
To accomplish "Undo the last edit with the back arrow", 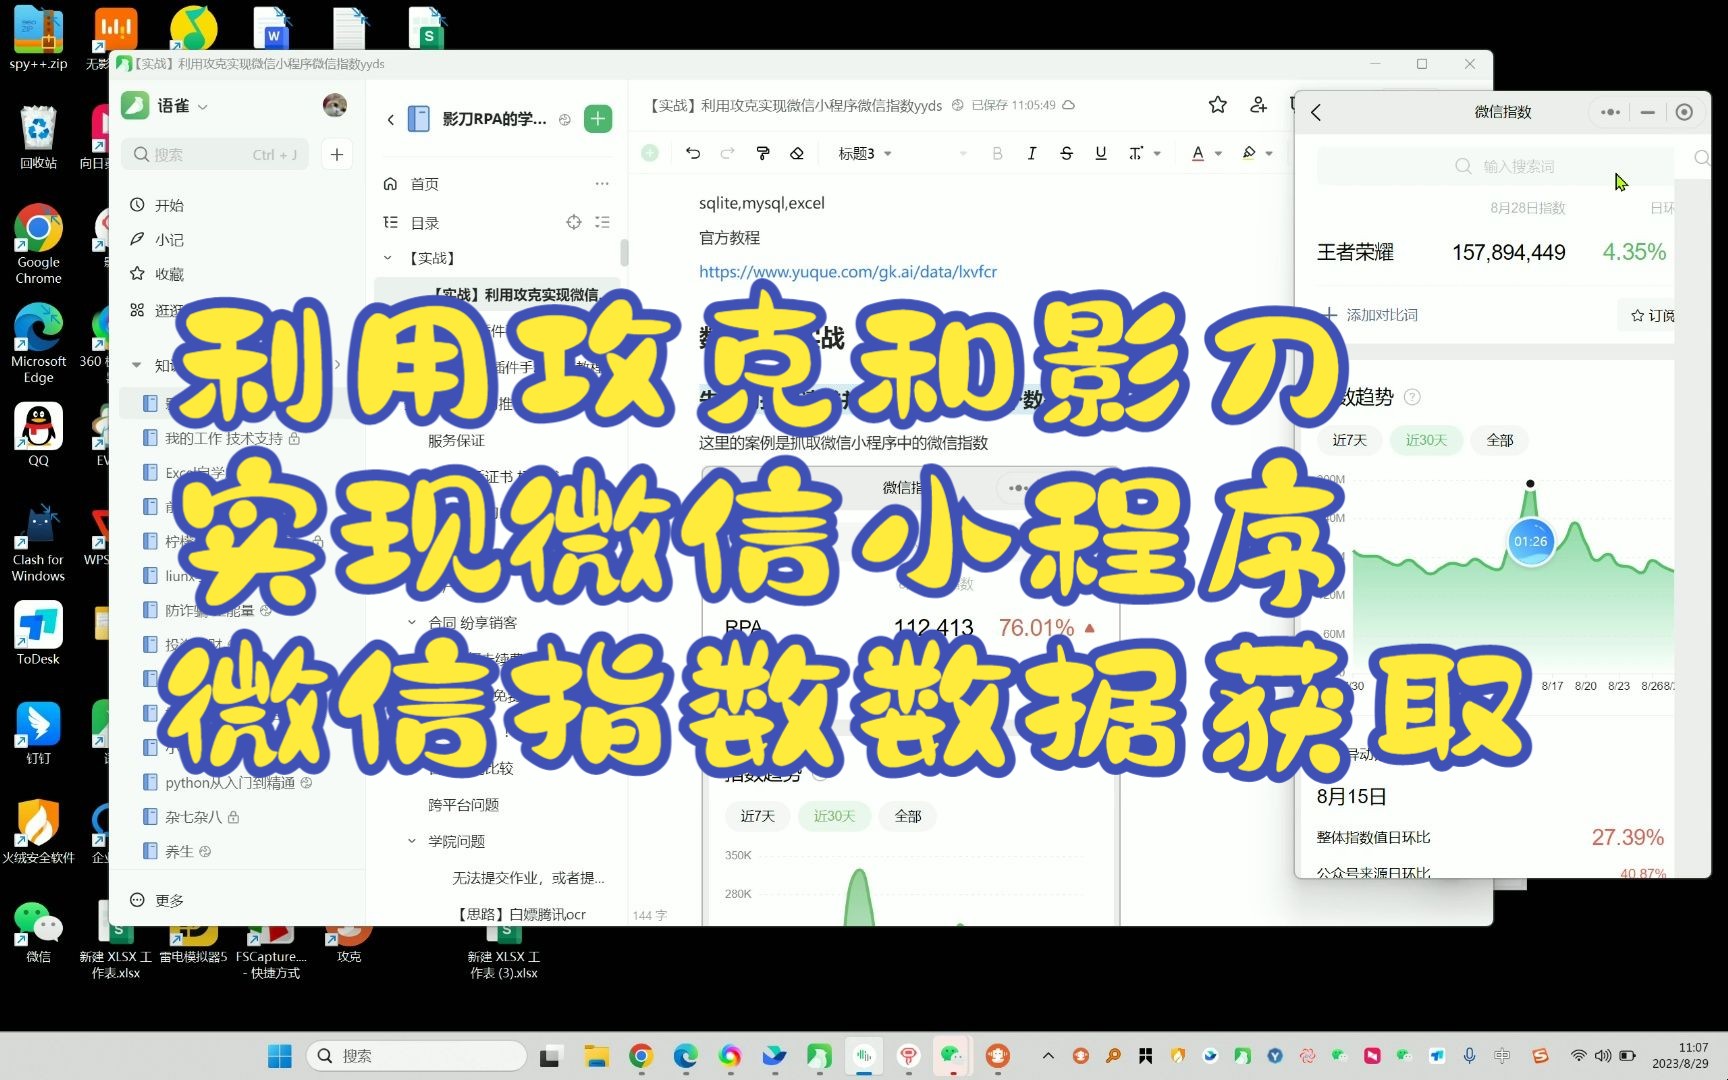I will pyautogui.click(x=694, y=153).
